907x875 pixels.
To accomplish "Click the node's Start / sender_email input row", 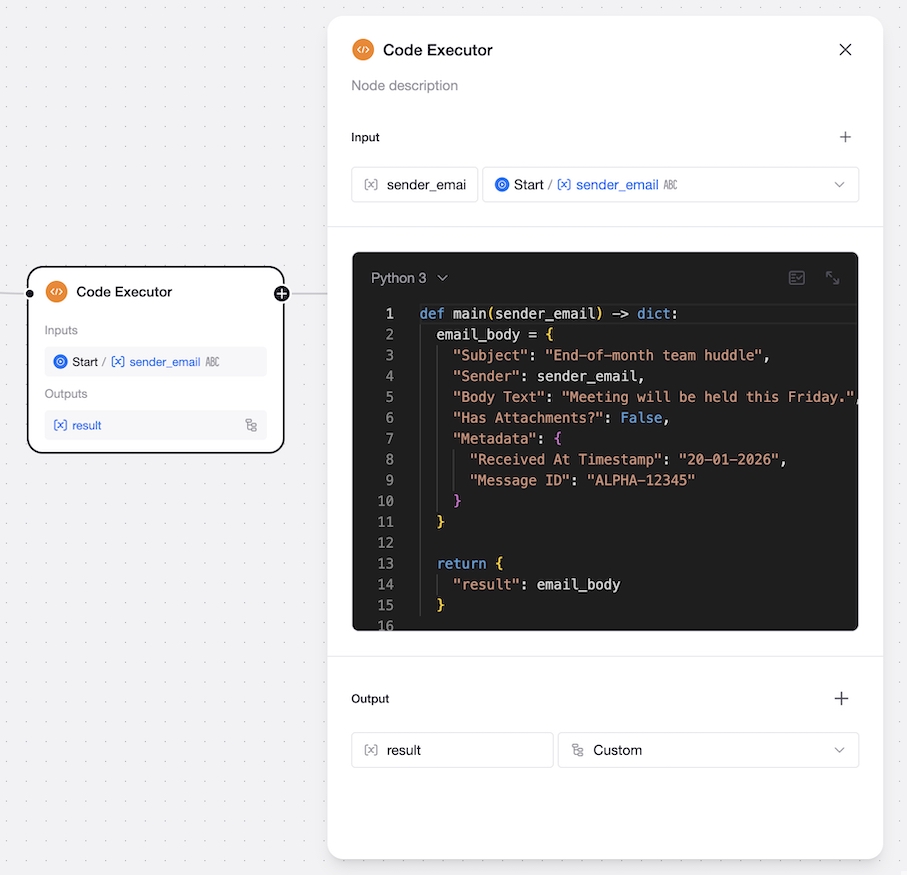I will point(156,362).
